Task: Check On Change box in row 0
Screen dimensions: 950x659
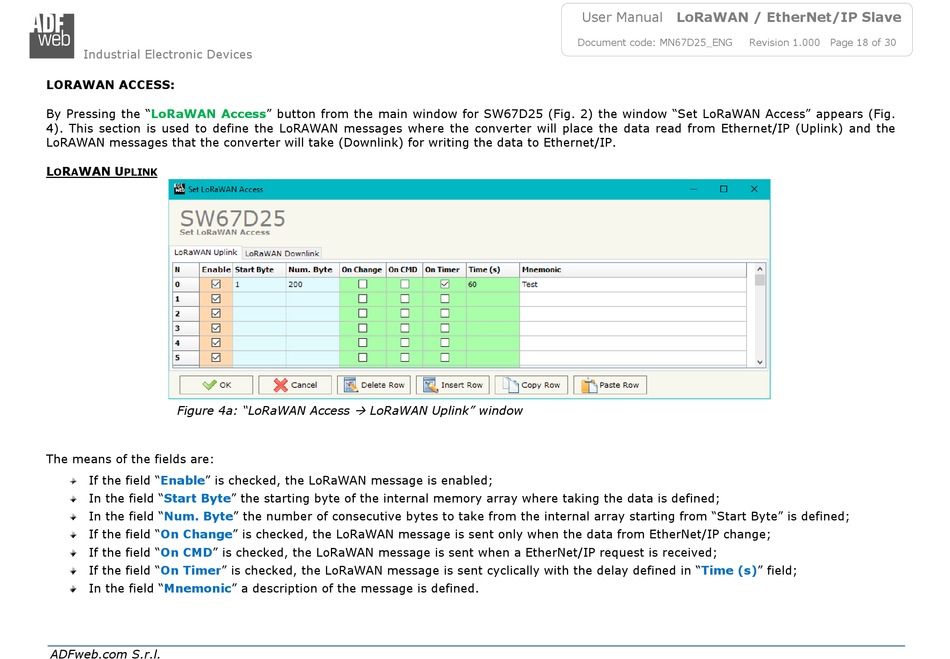Action: click(x=362, y=284)
